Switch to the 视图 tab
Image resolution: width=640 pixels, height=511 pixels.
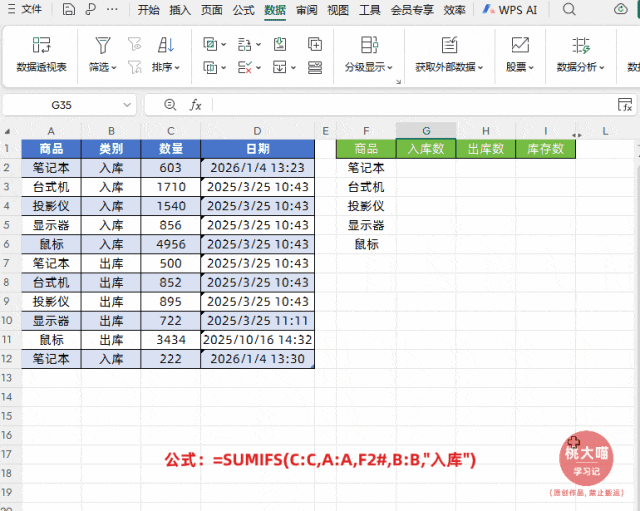[x=338, y=10]
